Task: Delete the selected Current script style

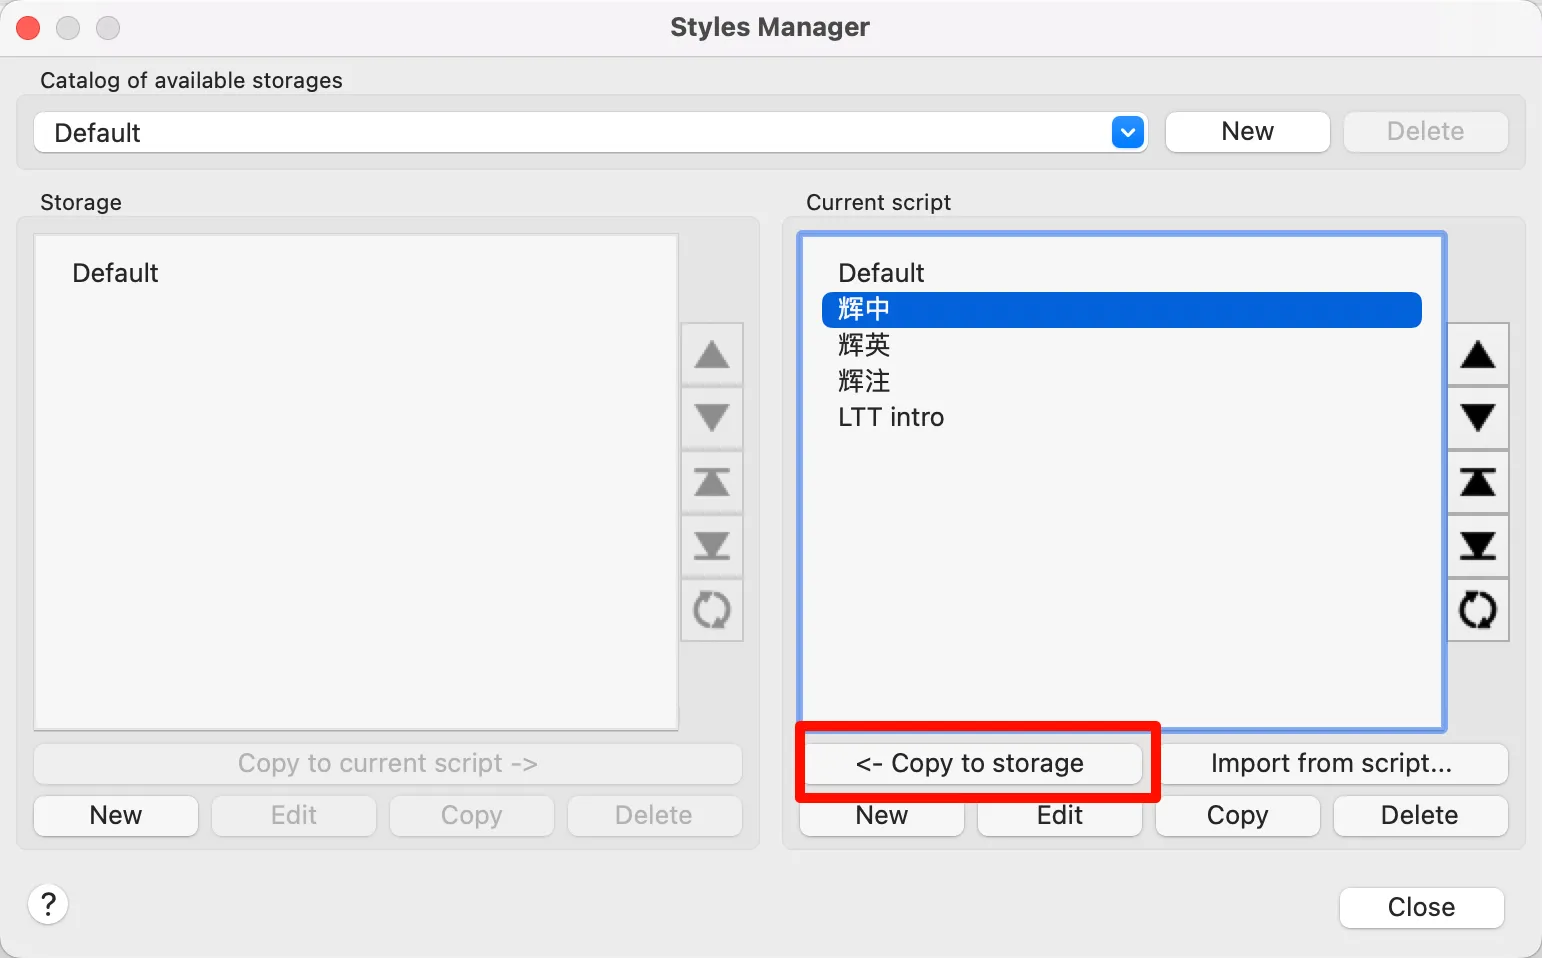Action: [x=1419, y=815]
